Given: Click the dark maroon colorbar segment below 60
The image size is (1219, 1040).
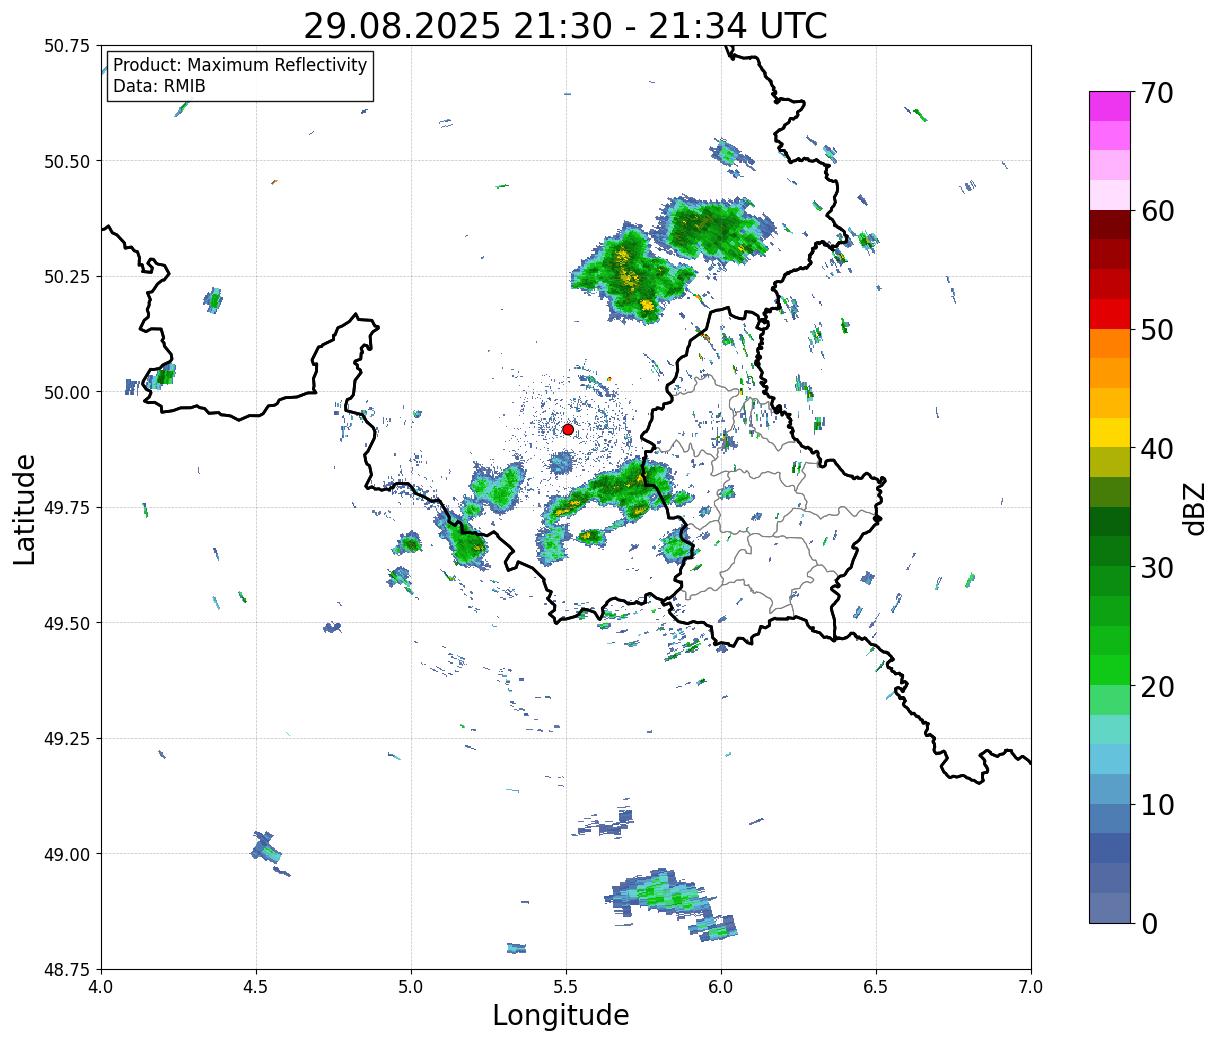Looking at the screenshot, I should click(x=1110, y=224).
